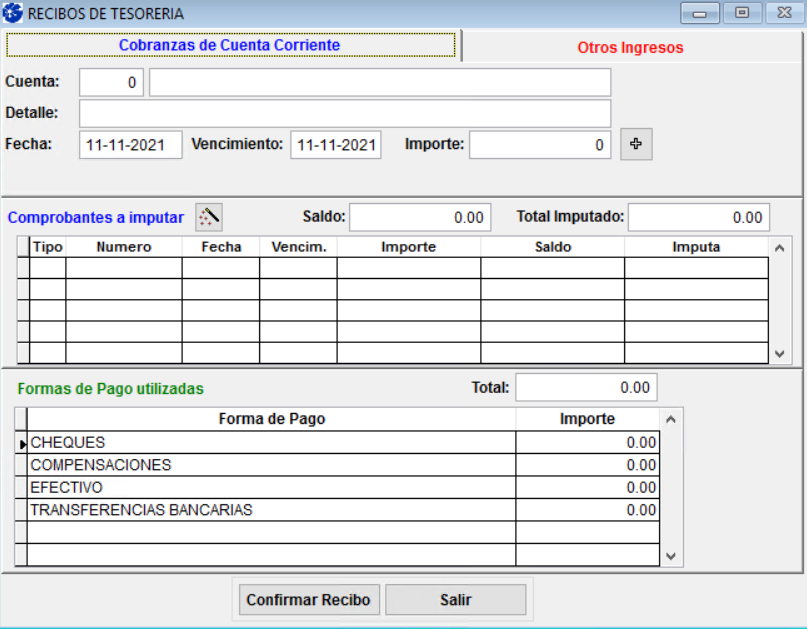This screenshot has width=807, height=629.
Task: Select the COMPENSACIONES payment row
Action: click(270, 465)
